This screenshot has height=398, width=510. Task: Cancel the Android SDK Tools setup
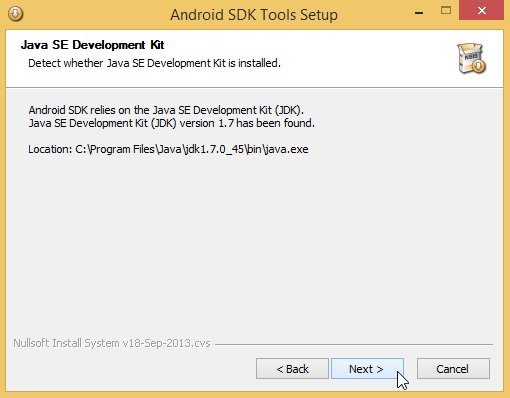453,369
